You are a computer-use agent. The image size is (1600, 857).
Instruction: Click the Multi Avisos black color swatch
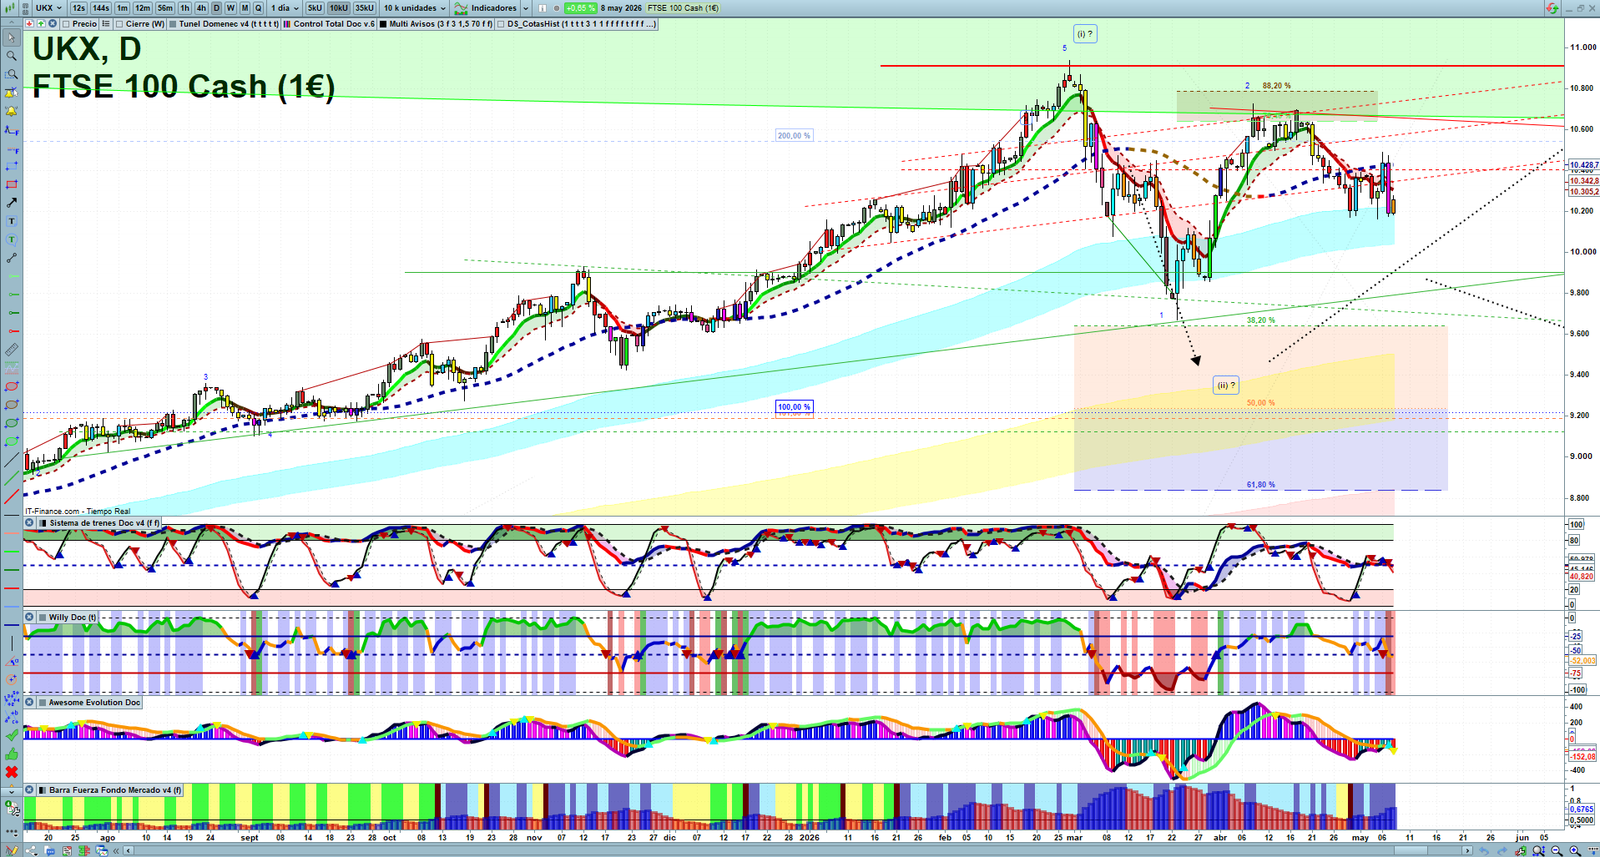click(383, 24)
